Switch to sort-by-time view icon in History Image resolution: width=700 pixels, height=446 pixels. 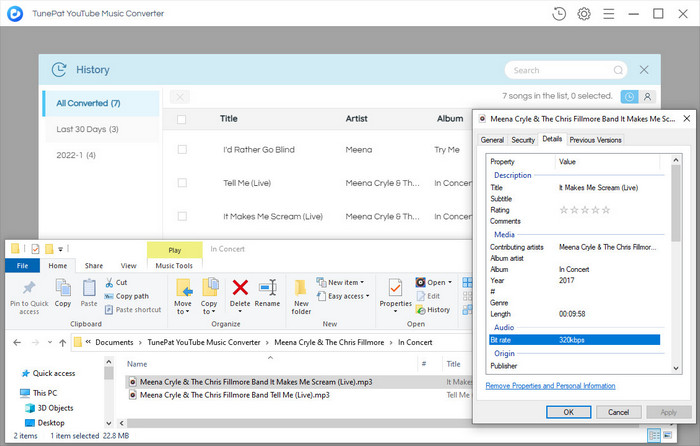pos(629,96)
